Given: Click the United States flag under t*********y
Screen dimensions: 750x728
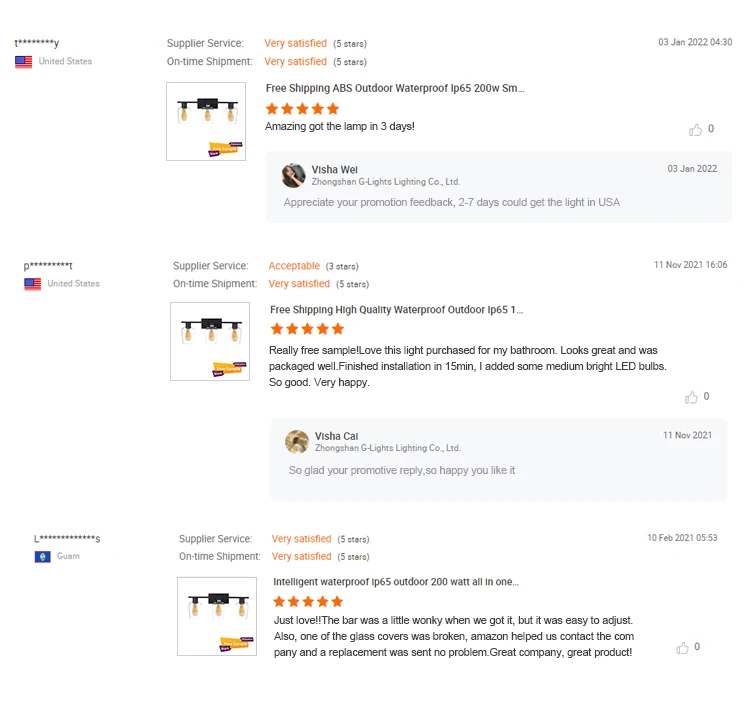Looking at the screenshot, I should pyautogui.click(x=23, y=62).
